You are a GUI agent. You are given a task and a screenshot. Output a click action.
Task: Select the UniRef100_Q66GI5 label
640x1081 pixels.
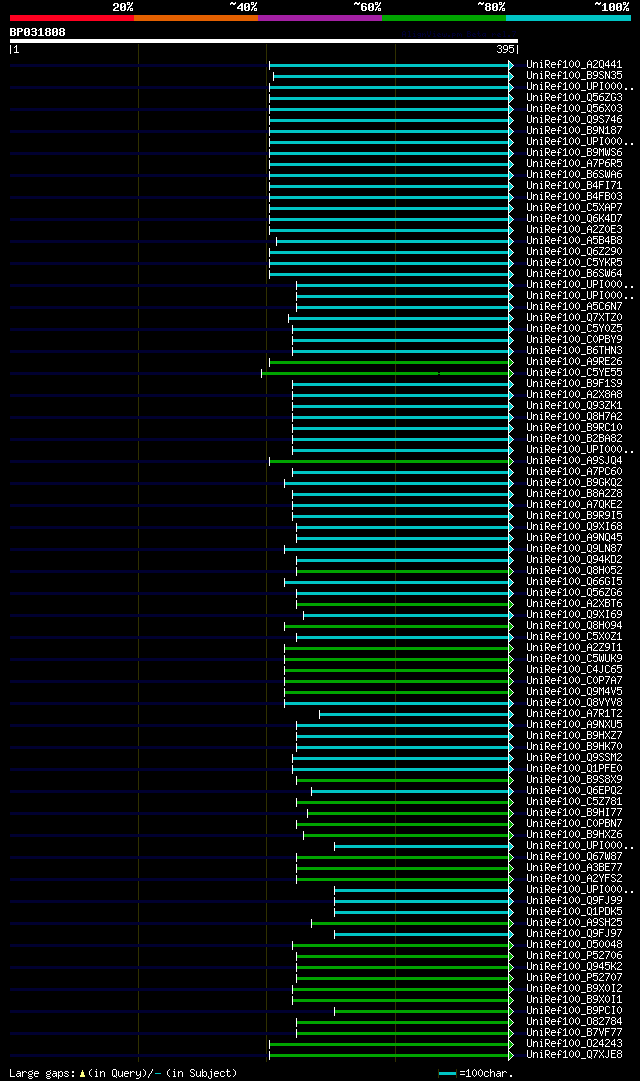tap(574, 582)
